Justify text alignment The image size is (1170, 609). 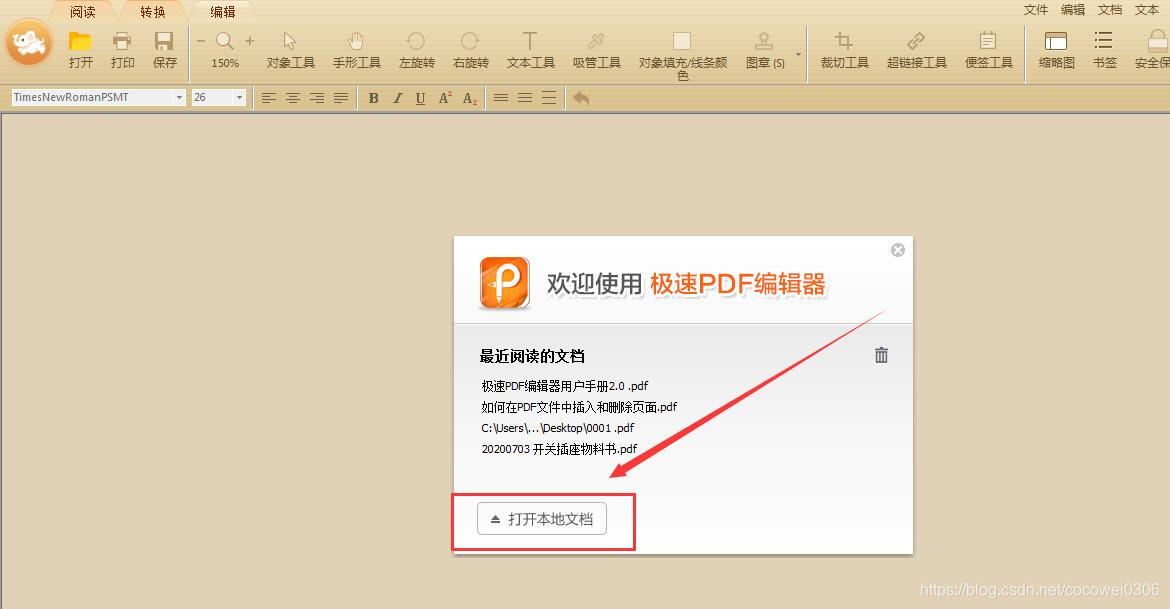(341, 98)
